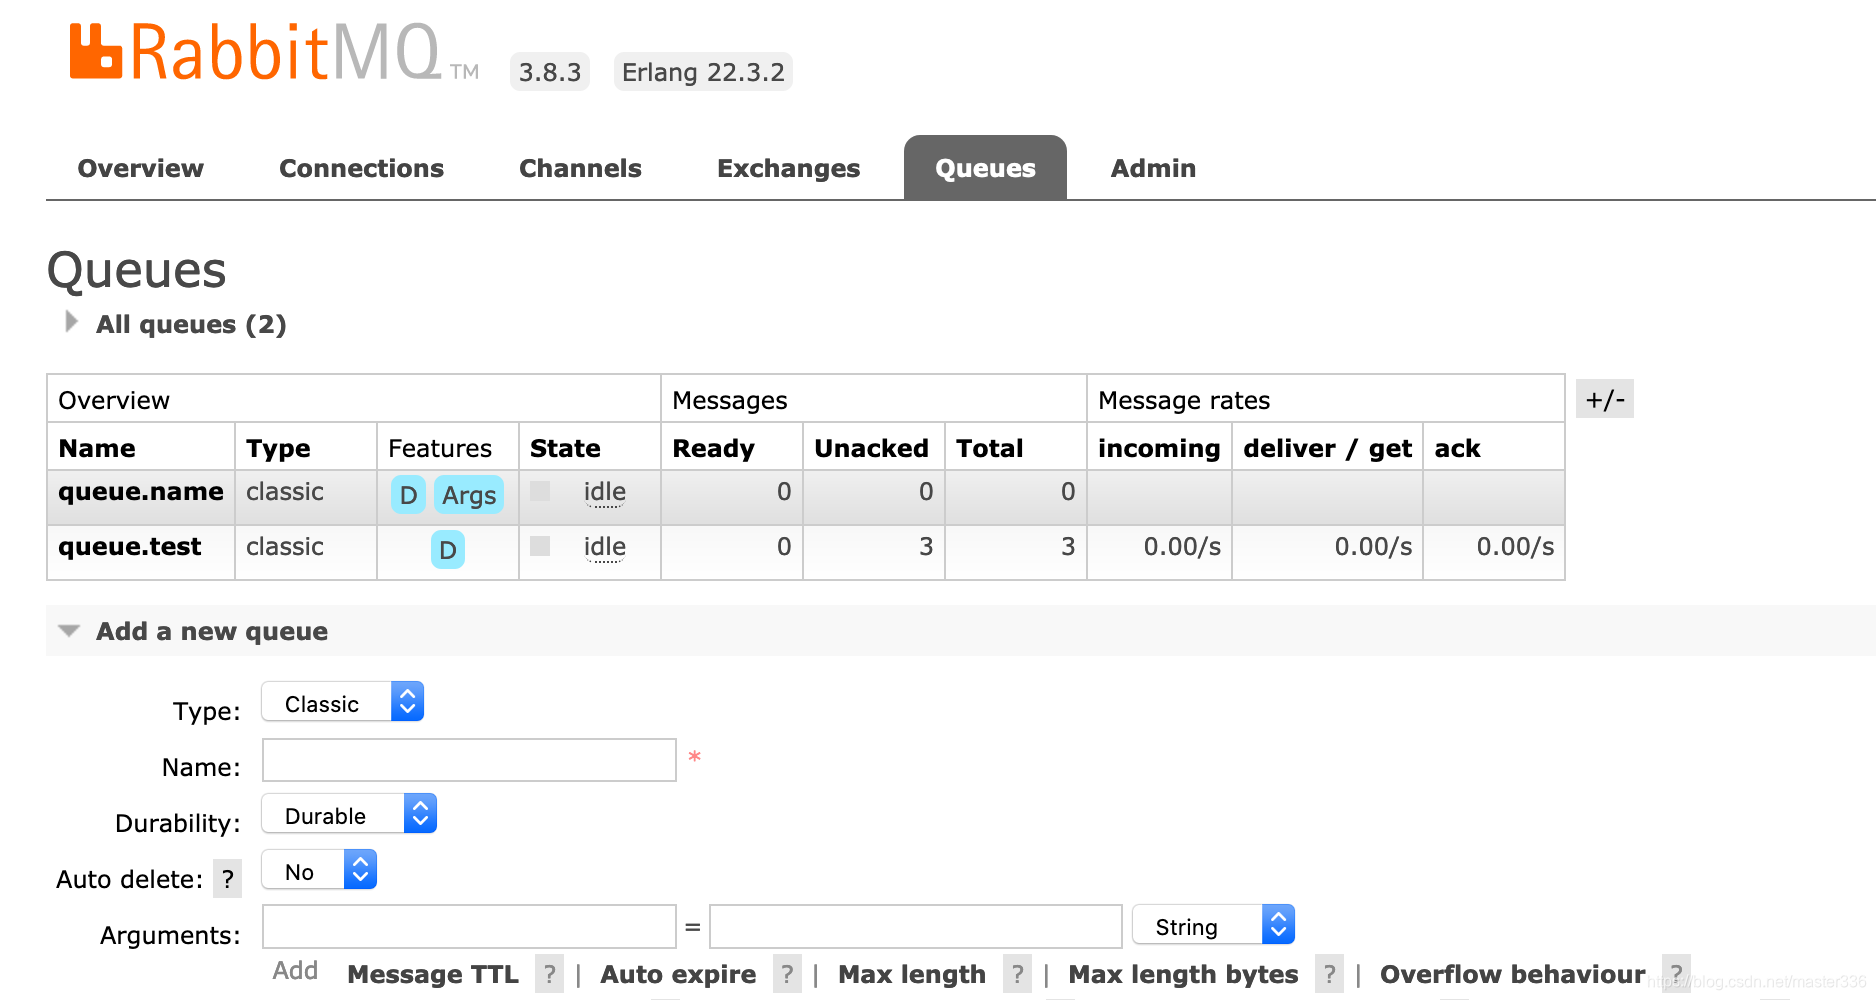Open the Max length help question mark
This screenshot has width=1876, height=1000.
click(x=1017, y=974)
